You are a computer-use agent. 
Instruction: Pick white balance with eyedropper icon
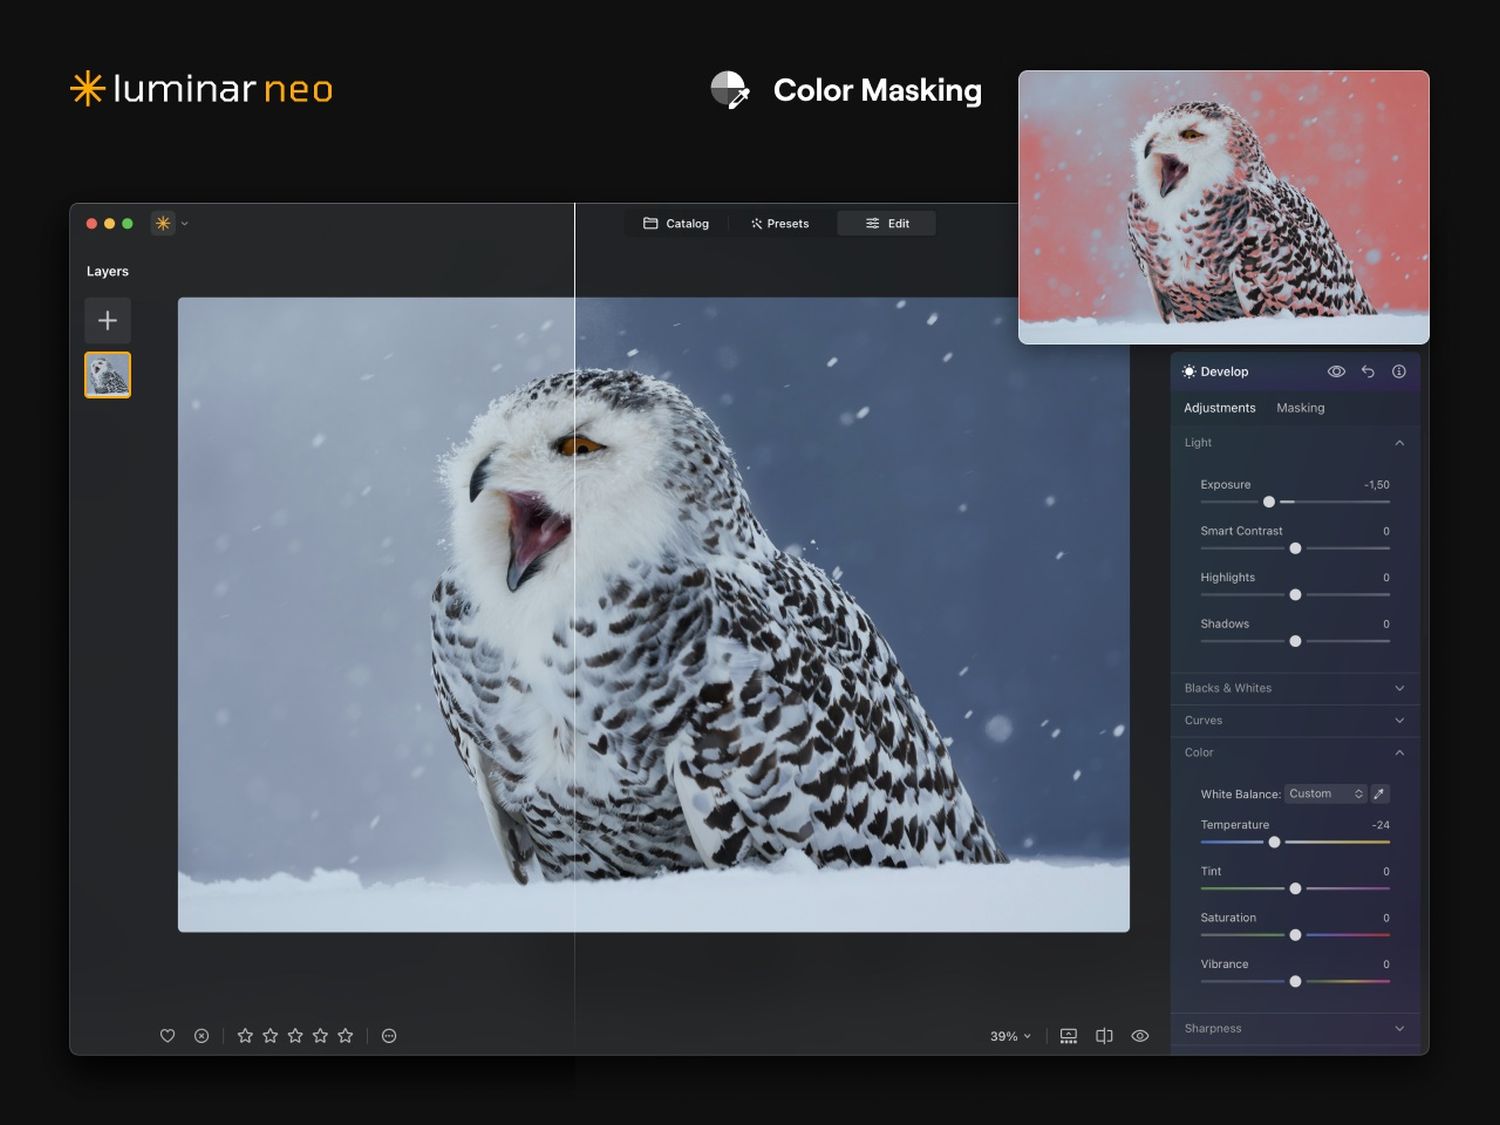point(1379,794)
